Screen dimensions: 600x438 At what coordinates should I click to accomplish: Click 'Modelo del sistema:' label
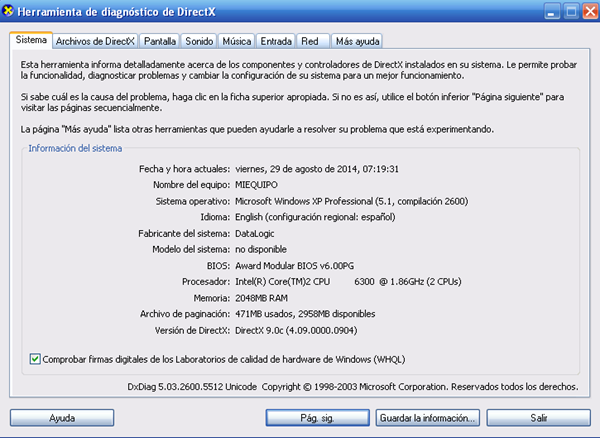191,249
